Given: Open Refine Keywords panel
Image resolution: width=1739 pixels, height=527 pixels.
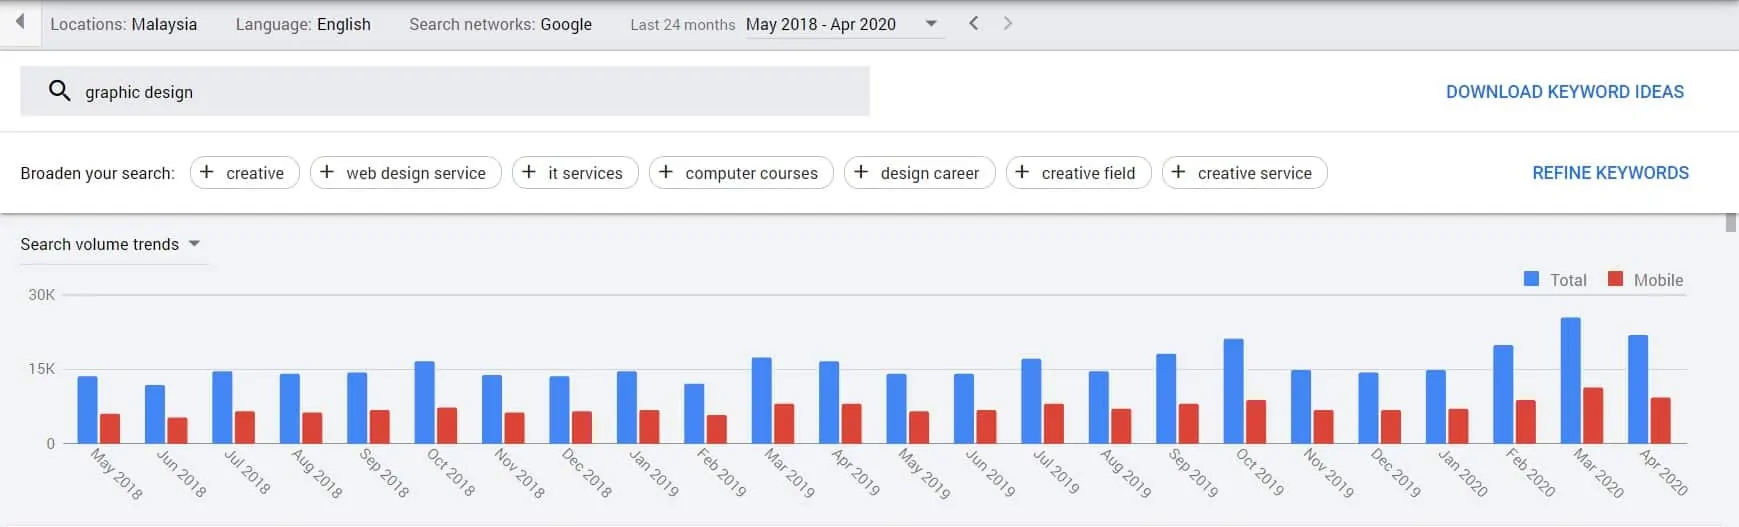Looking at the screenshot, I should 1610,173.
